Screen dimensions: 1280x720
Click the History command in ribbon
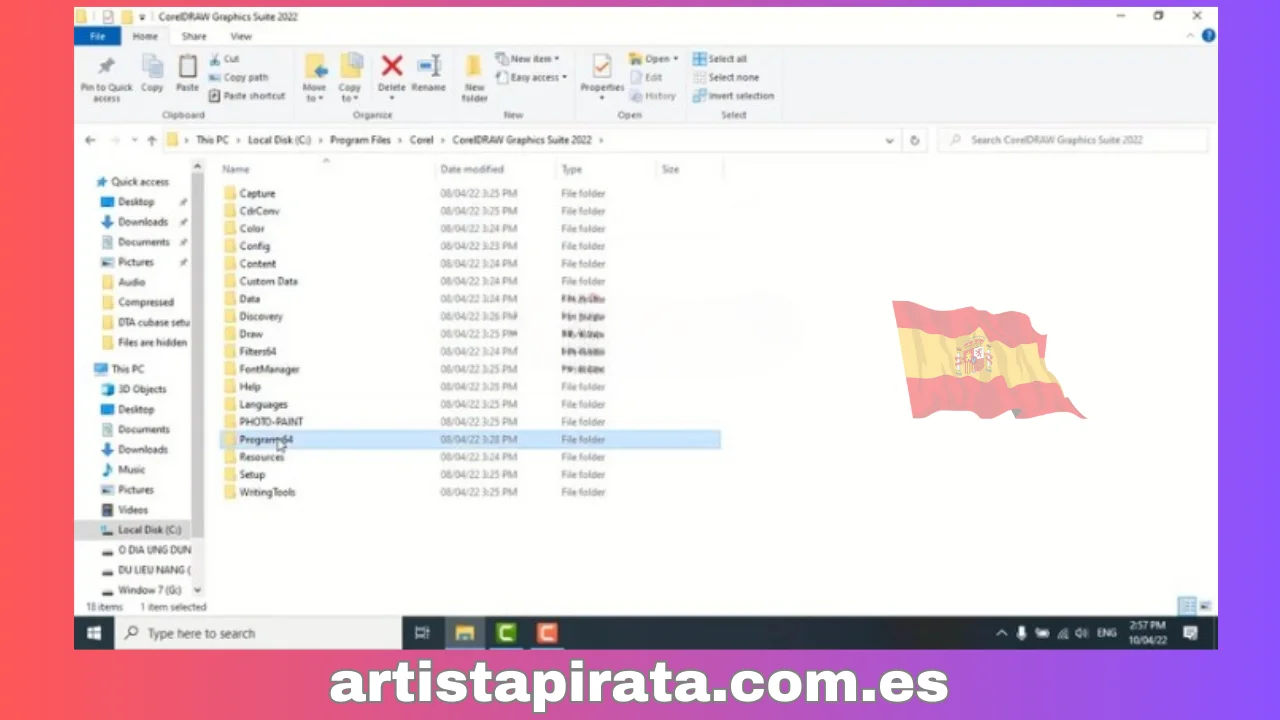tap(653, 96)
